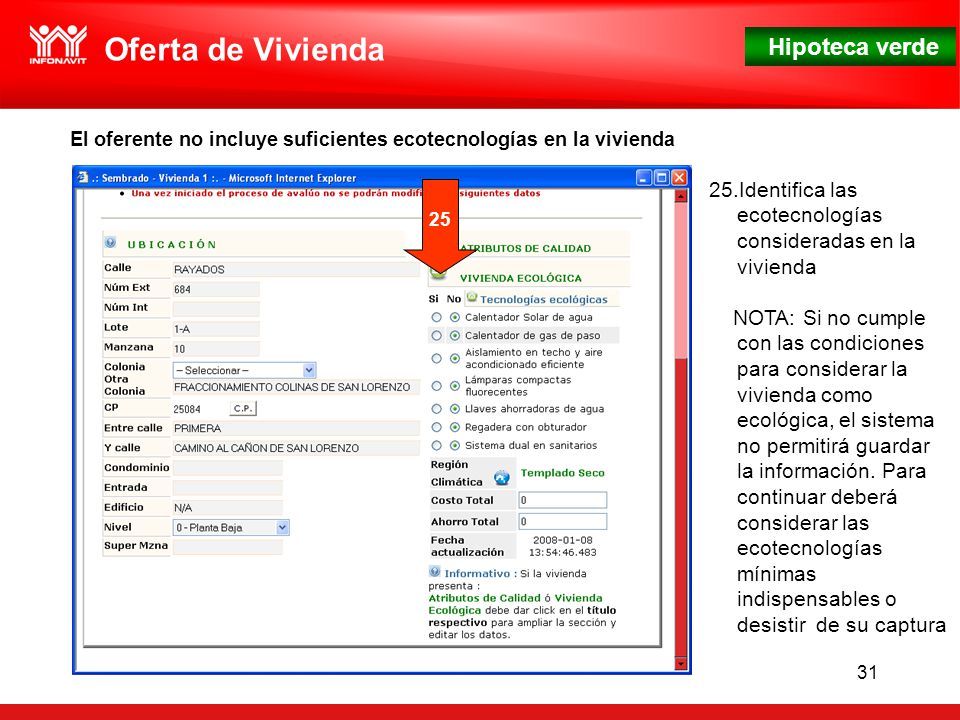Viewport: 960px width, 720px height.
Task: Click the scrollbar up arrow
Action: click(681, 196)
